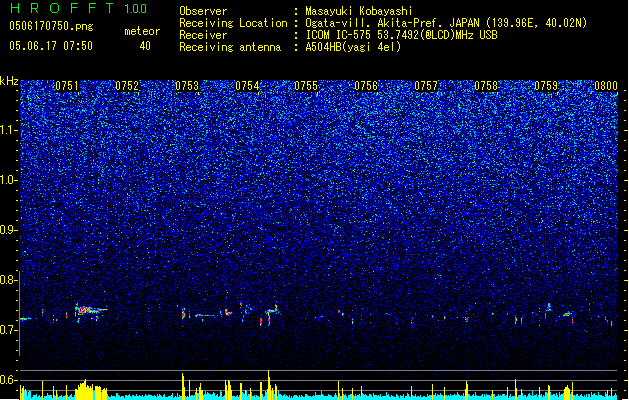Select the meteor count value 40

point(145,46)
